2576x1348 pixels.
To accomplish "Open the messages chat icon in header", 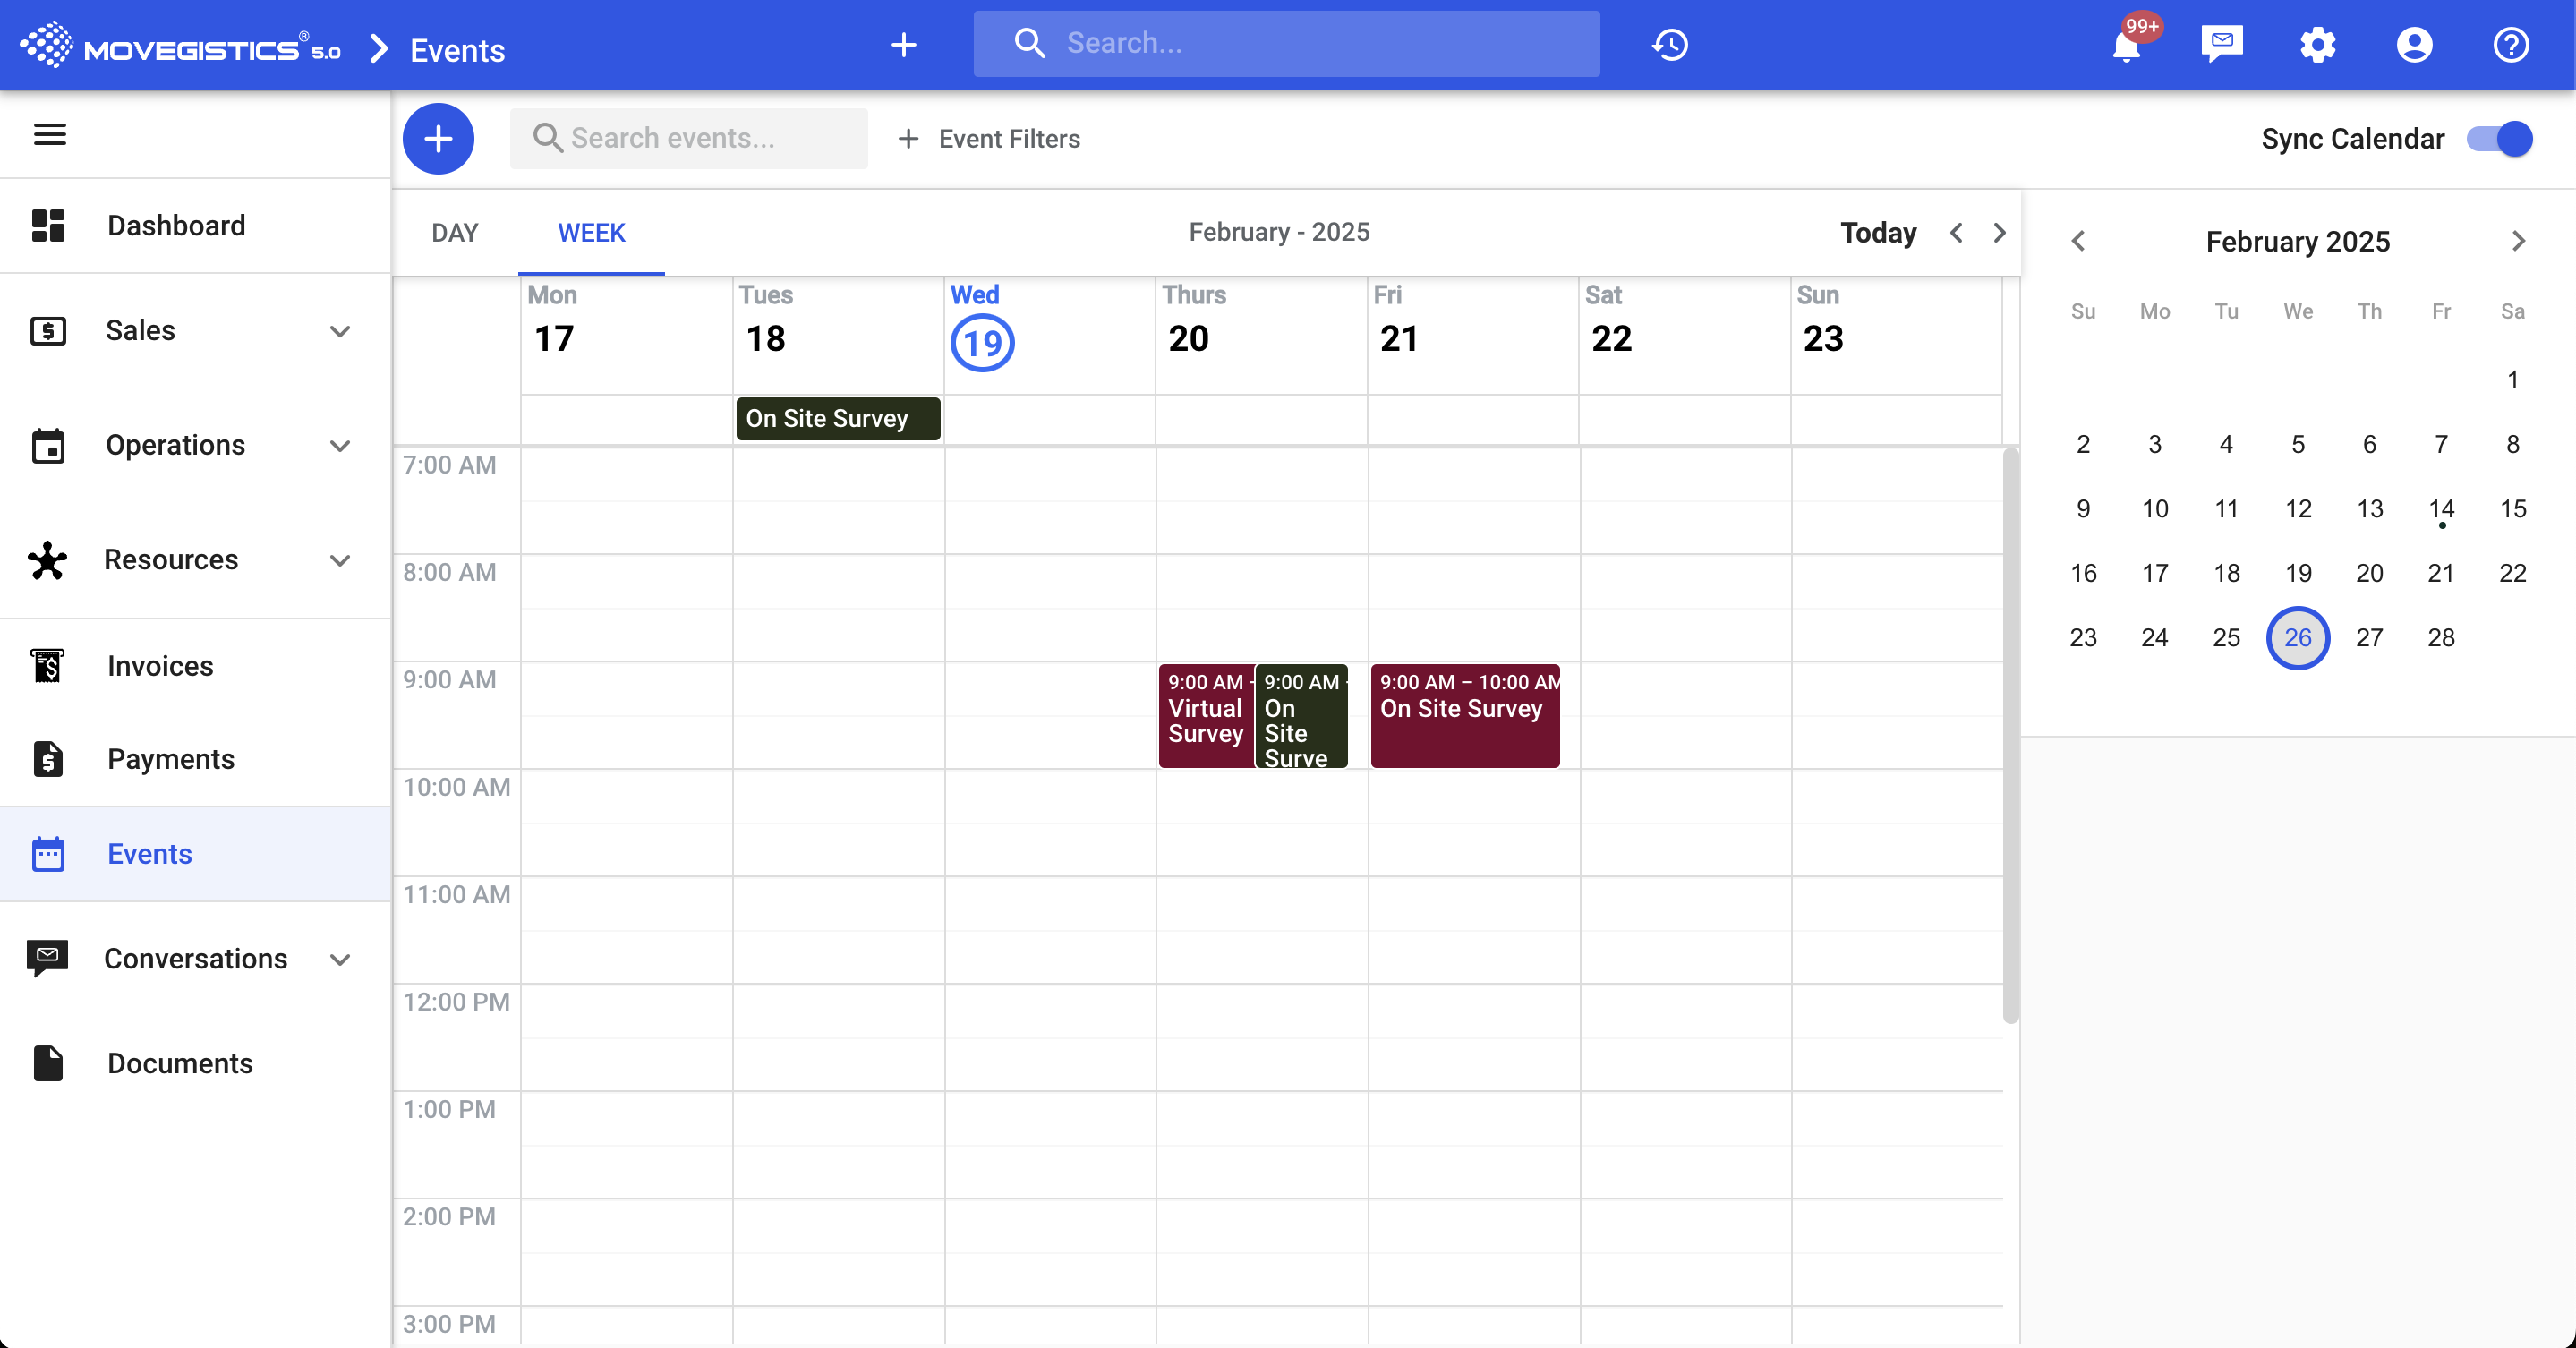I will pos(2222,45).
